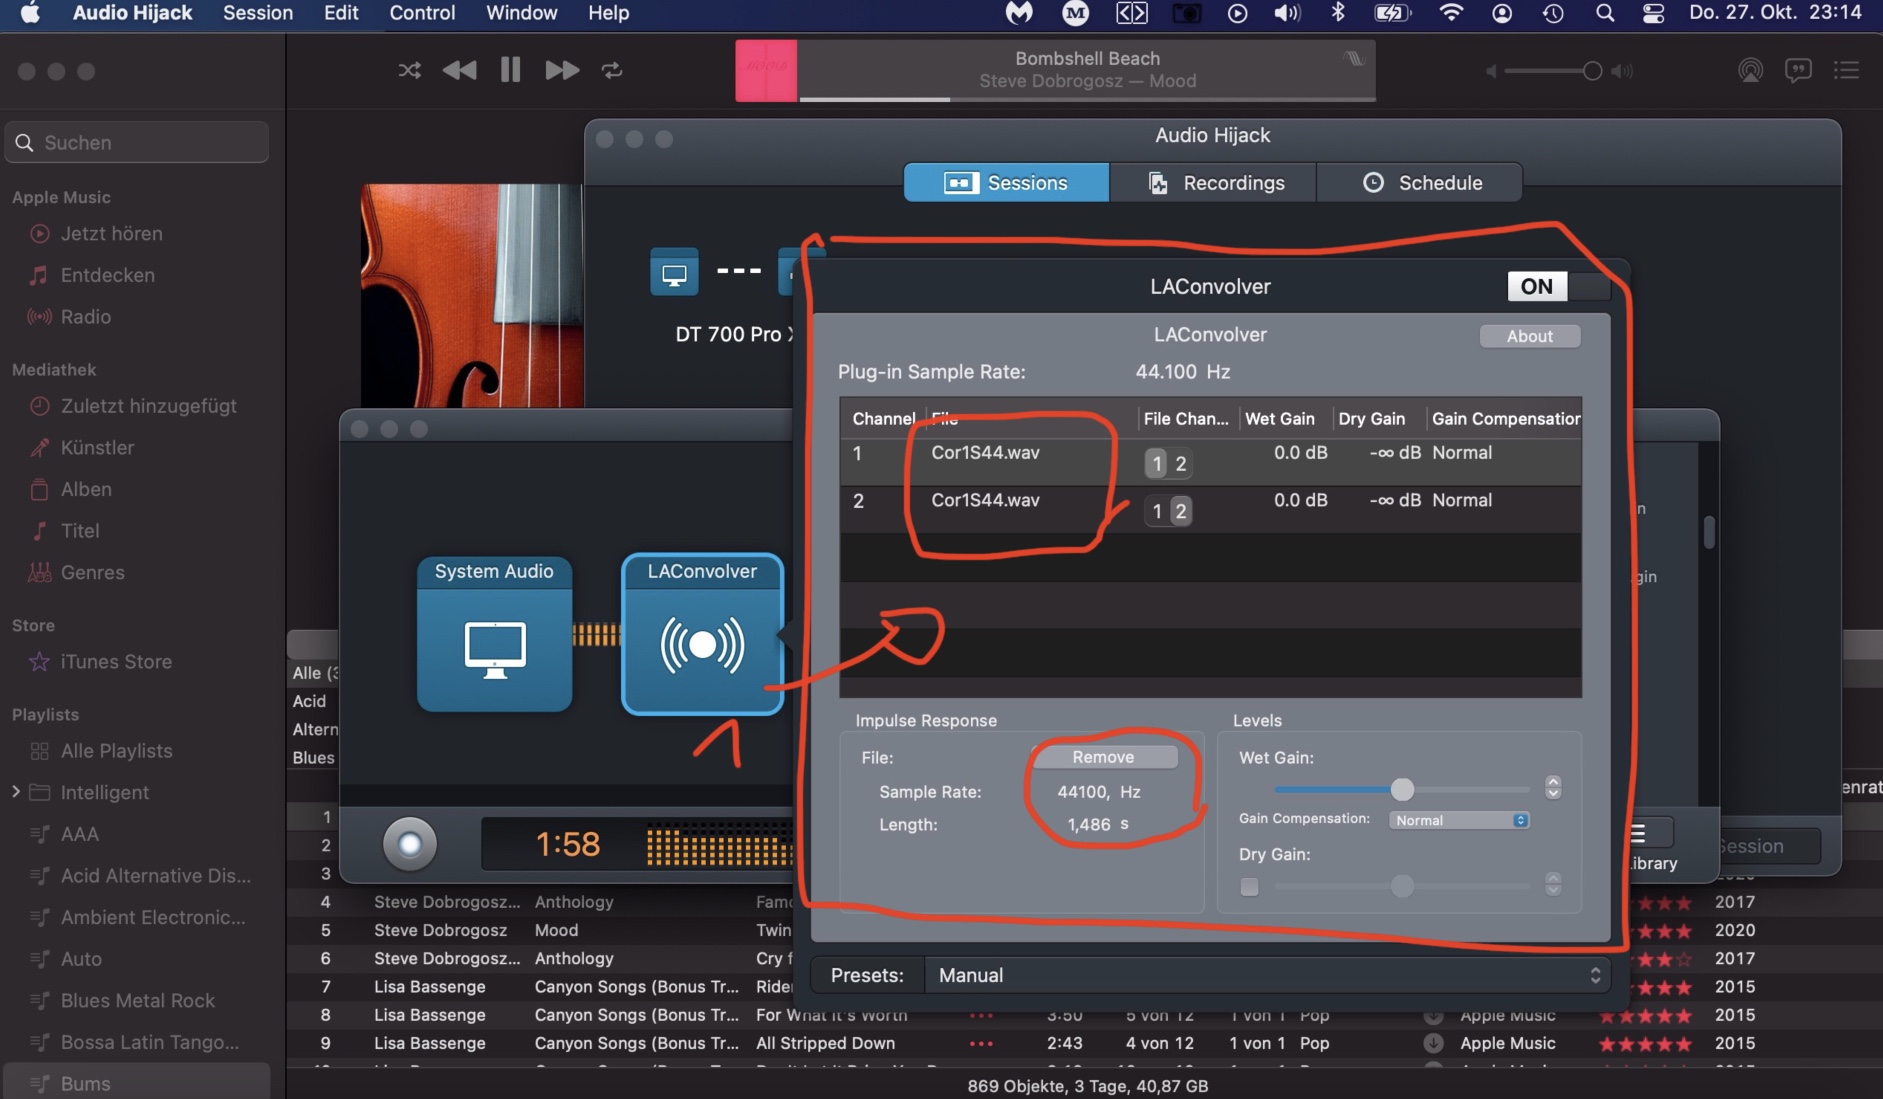Open the AirPlay output icon
1883x1099 pixels.
pyautogui.click(x=1750, y=70)
